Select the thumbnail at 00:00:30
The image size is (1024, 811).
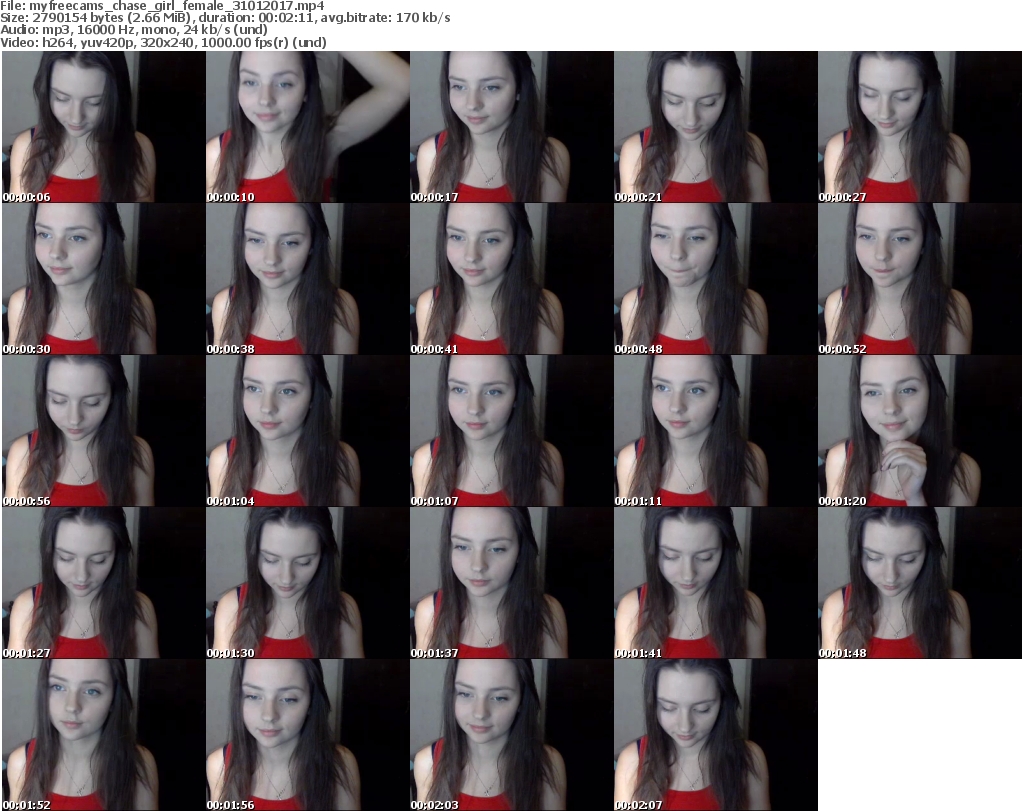tap(104, 279)
